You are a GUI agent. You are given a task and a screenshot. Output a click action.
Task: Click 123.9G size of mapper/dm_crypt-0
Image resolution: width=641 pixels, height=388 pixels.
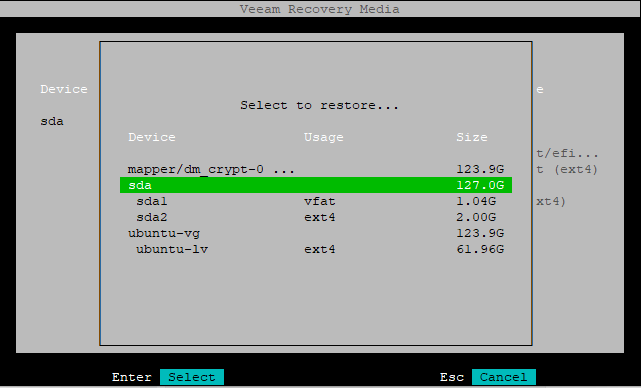480,169
